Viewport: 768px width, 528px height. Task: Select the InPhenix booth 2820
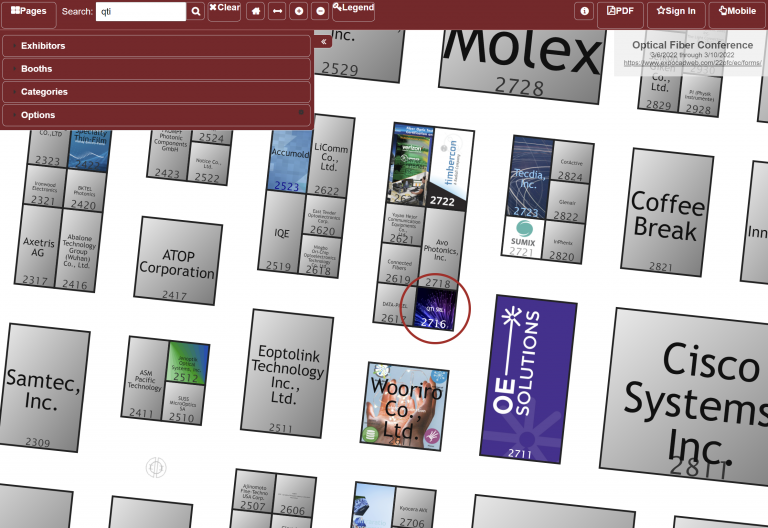tap(562, 242)
